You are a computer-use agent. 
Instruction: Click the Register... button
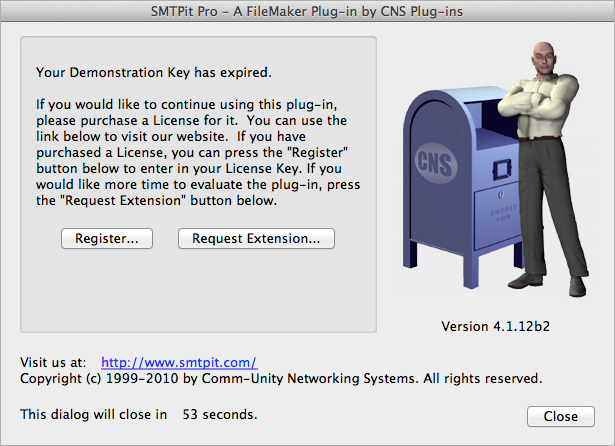107,238
